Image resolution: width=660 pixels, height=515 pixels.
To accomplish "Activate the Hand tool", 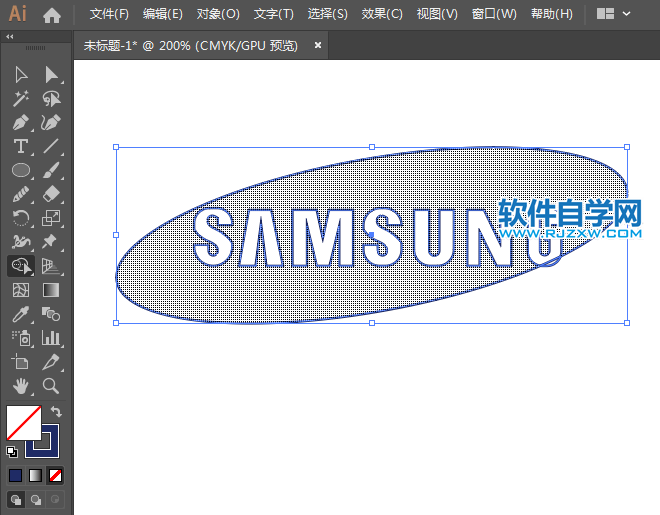I will pos(21,386).
